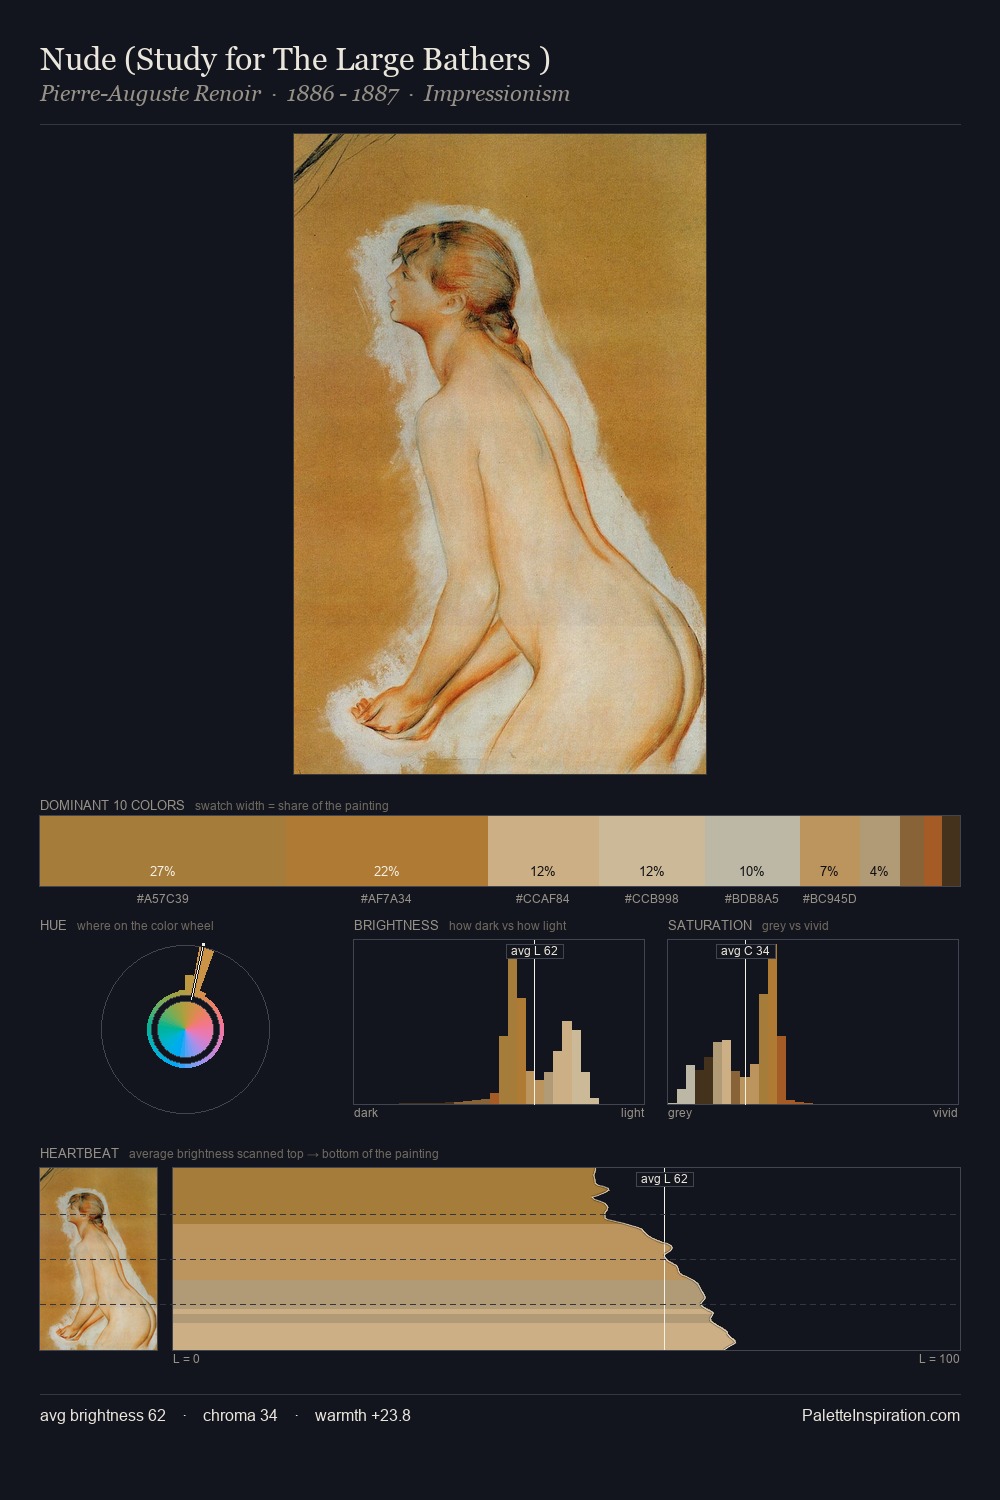Viewport: 1000px width, 1500px height.
Task: Click the hex label #CCAF84
Action: [x=543, y=899]
